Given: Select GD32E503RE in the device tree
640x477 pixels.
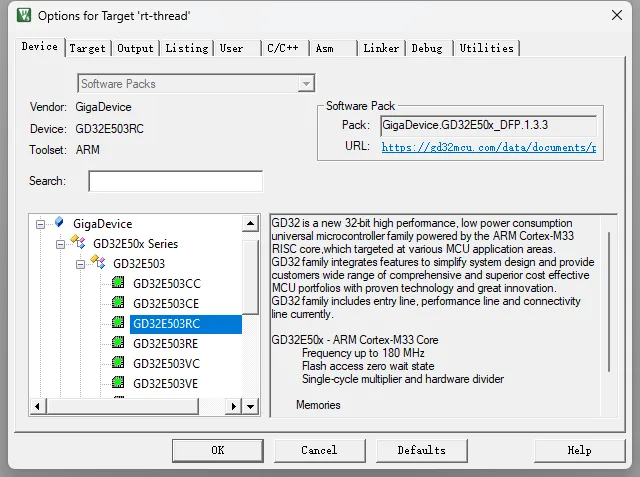Looking at the screenshot, I should point(165,344).
